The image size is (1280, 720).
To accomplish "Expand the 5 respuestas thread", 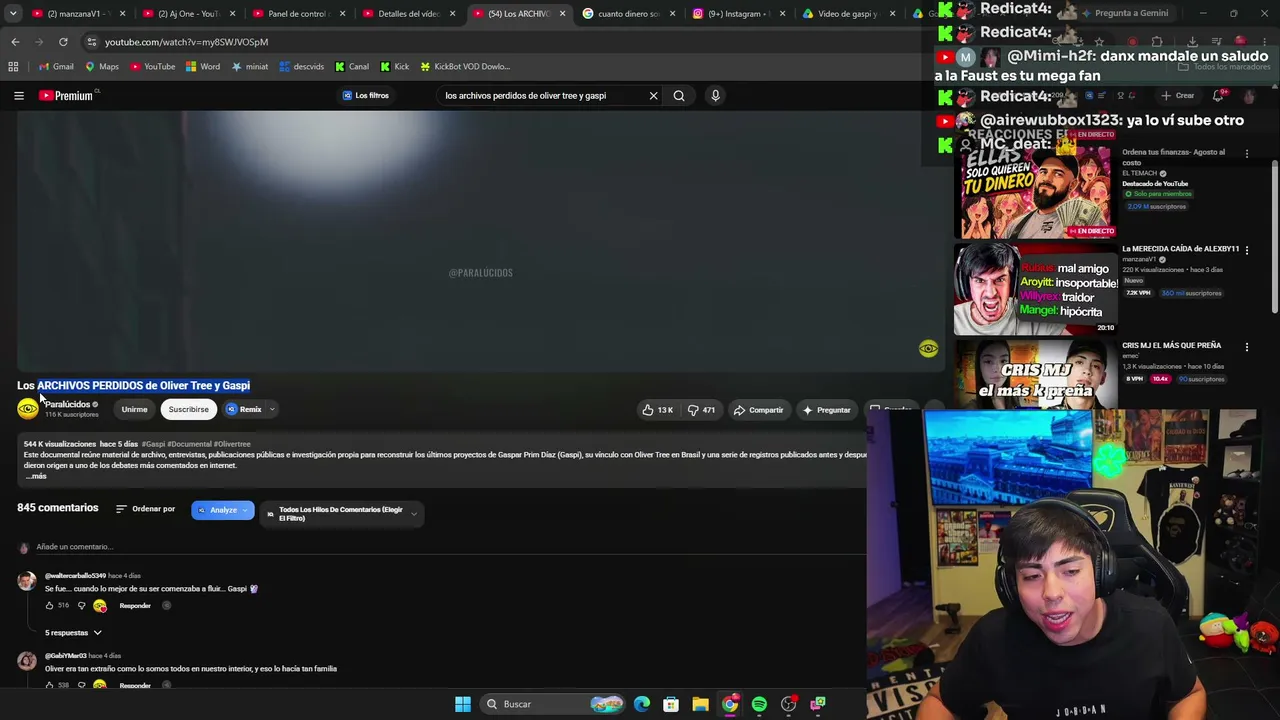I will (x=73, y=633).
